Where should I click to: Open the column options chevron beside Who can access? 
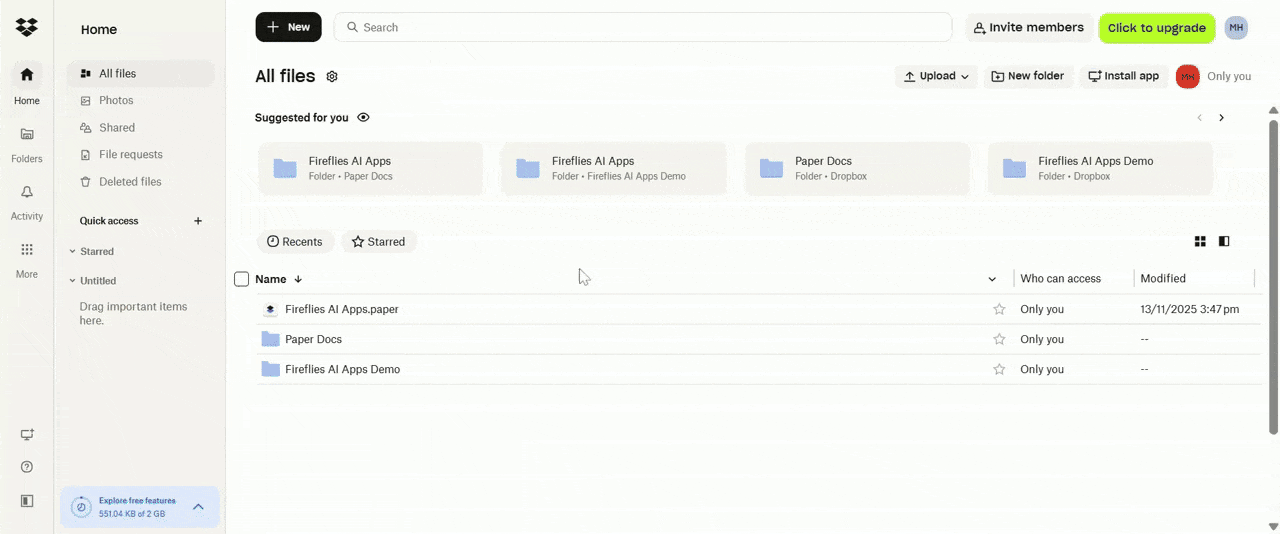(992, 279)
